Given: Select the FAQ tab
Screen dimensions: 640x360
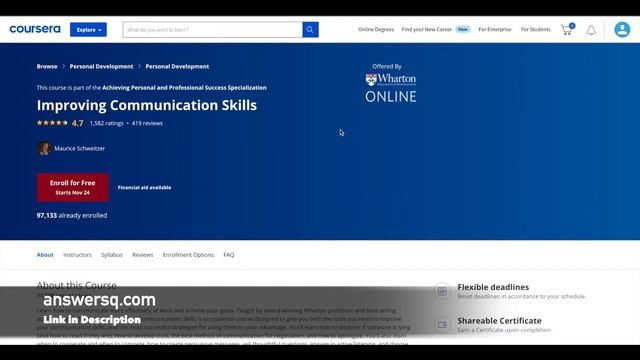Looking at the screenshot, I should click(x=229, y=255).
